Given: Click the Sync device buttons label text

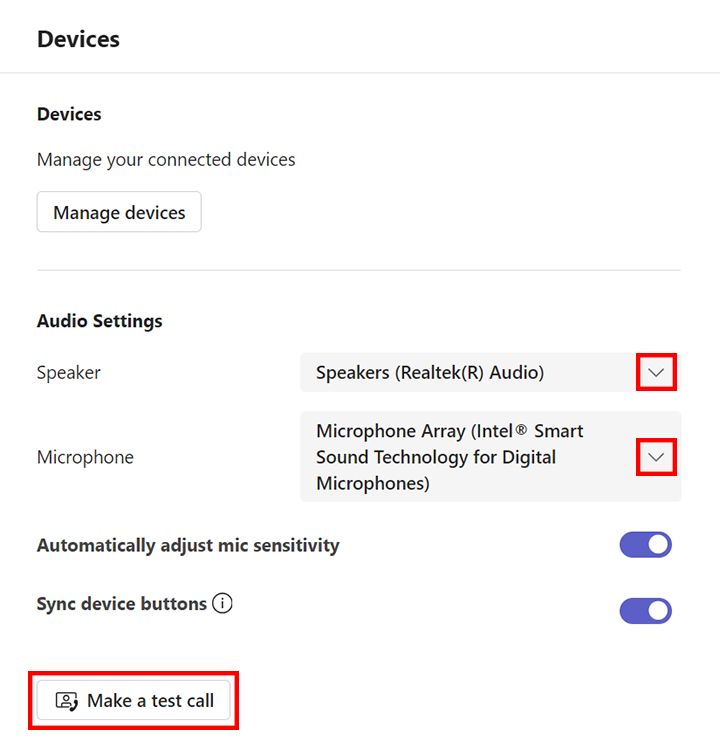Looking at the screenshot, I should click(121, 604).
